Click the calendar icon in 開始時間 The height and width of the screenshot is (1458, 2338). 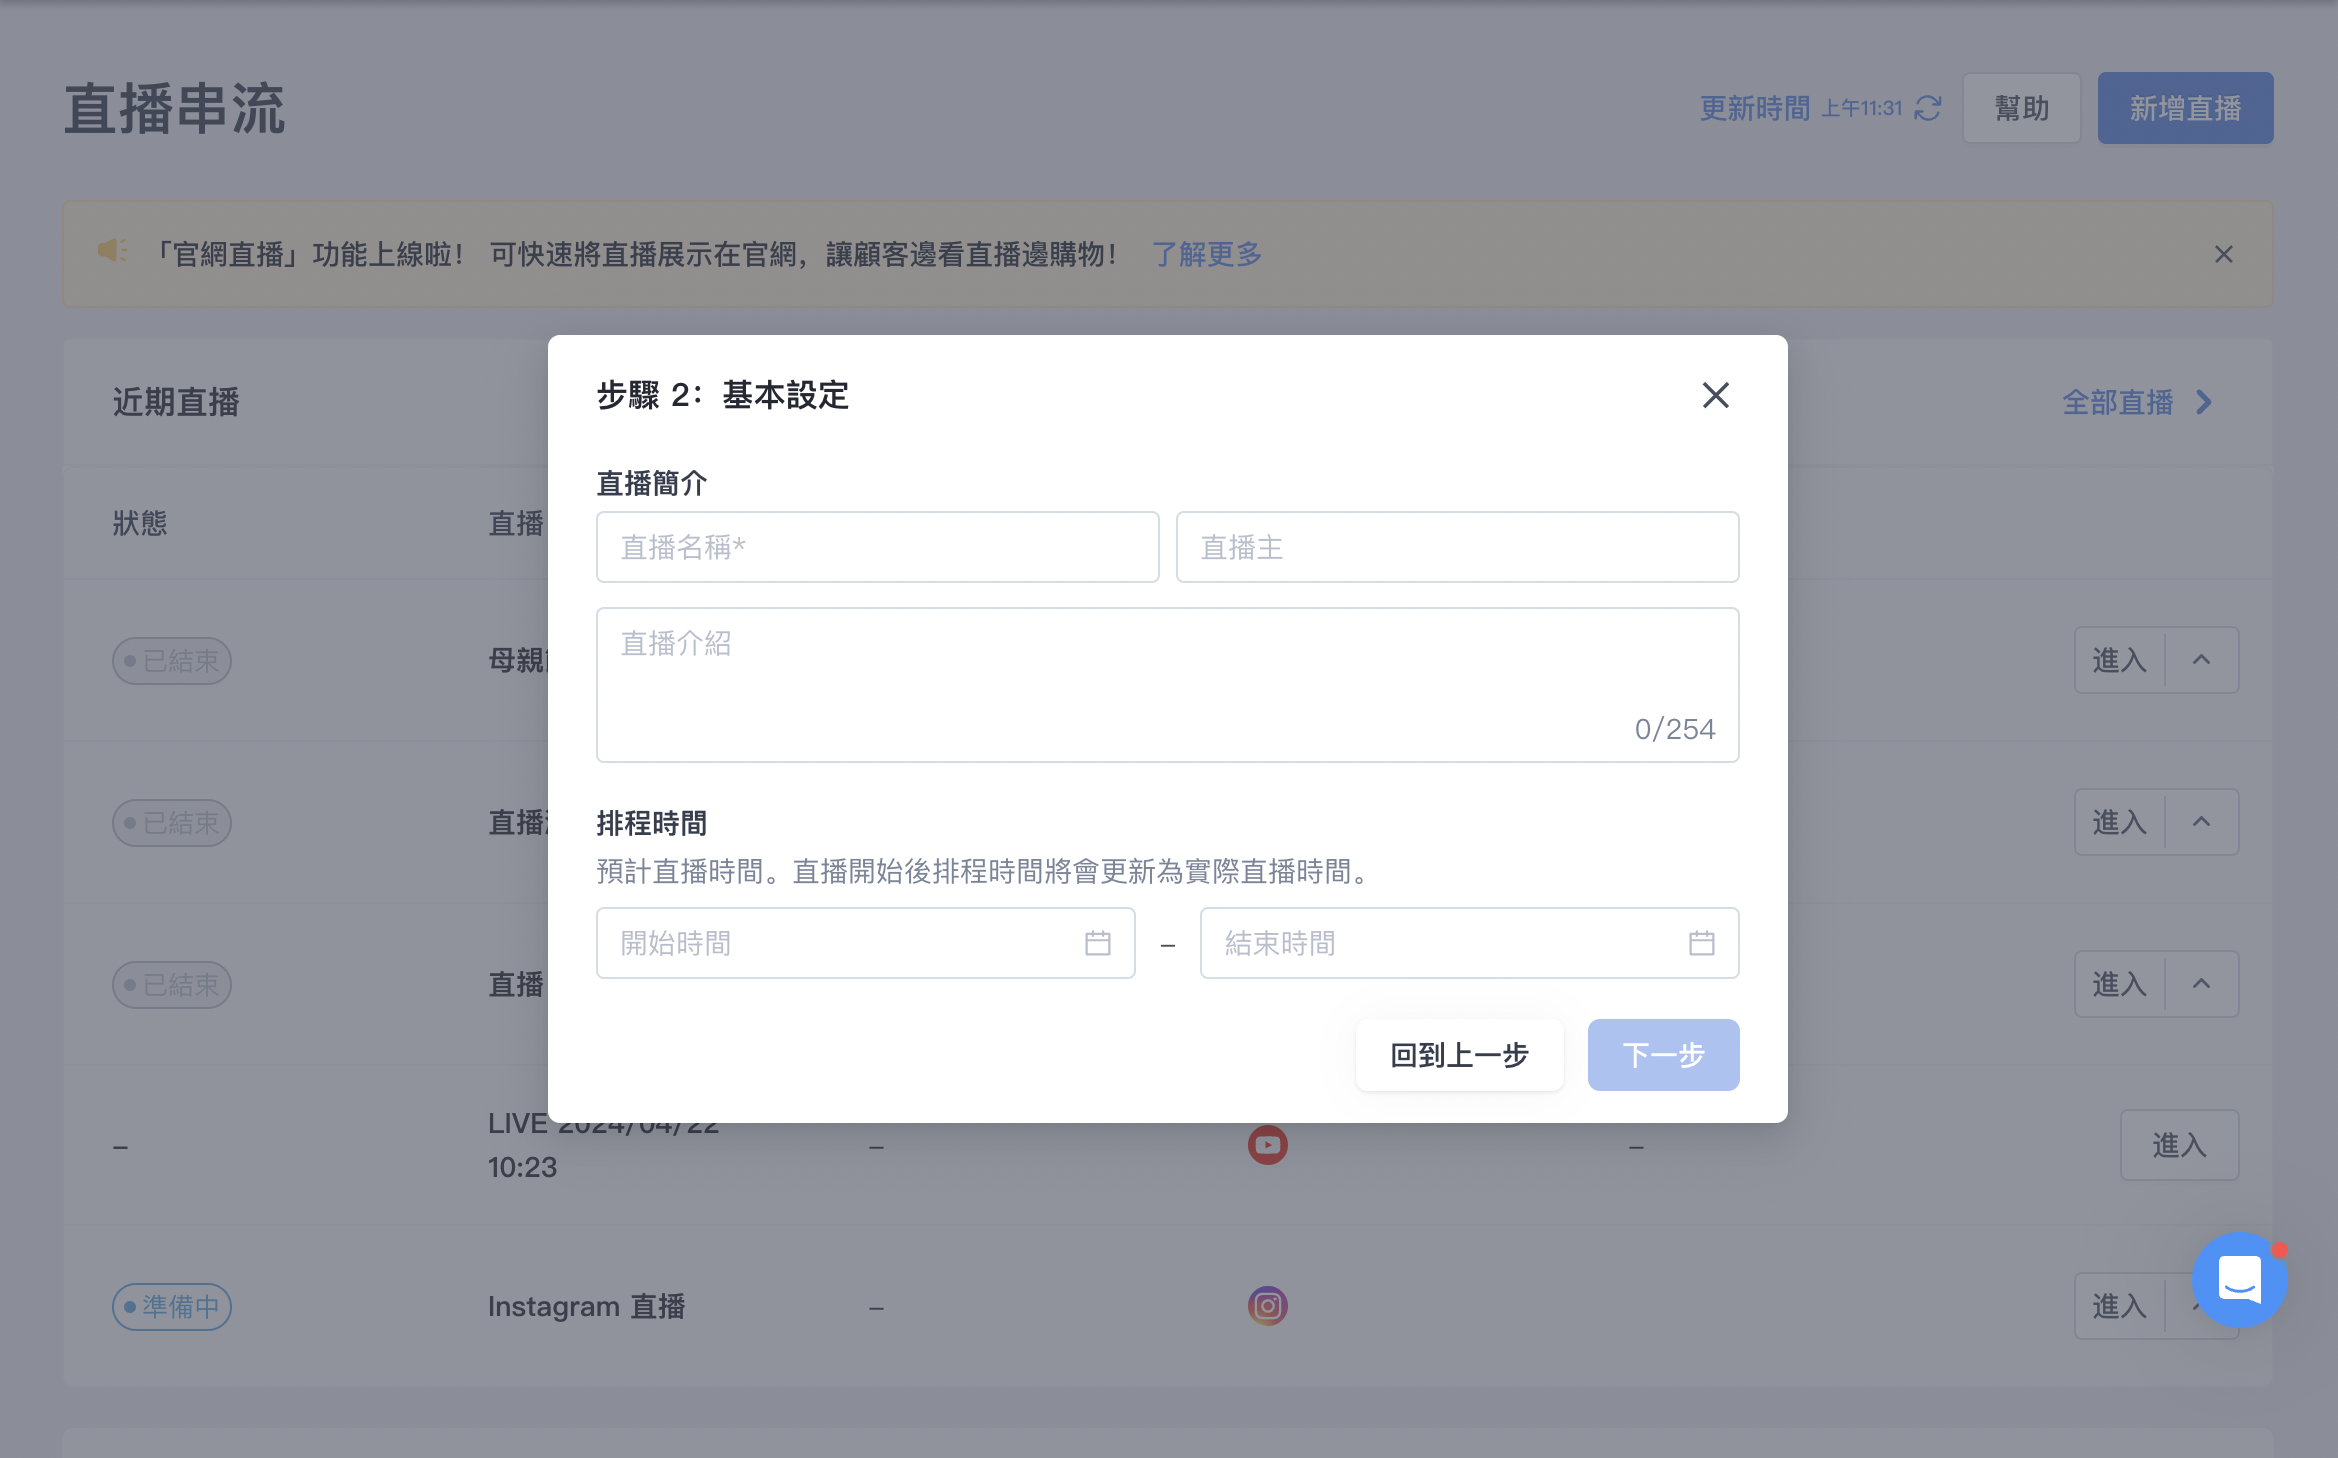[1097, 943]
